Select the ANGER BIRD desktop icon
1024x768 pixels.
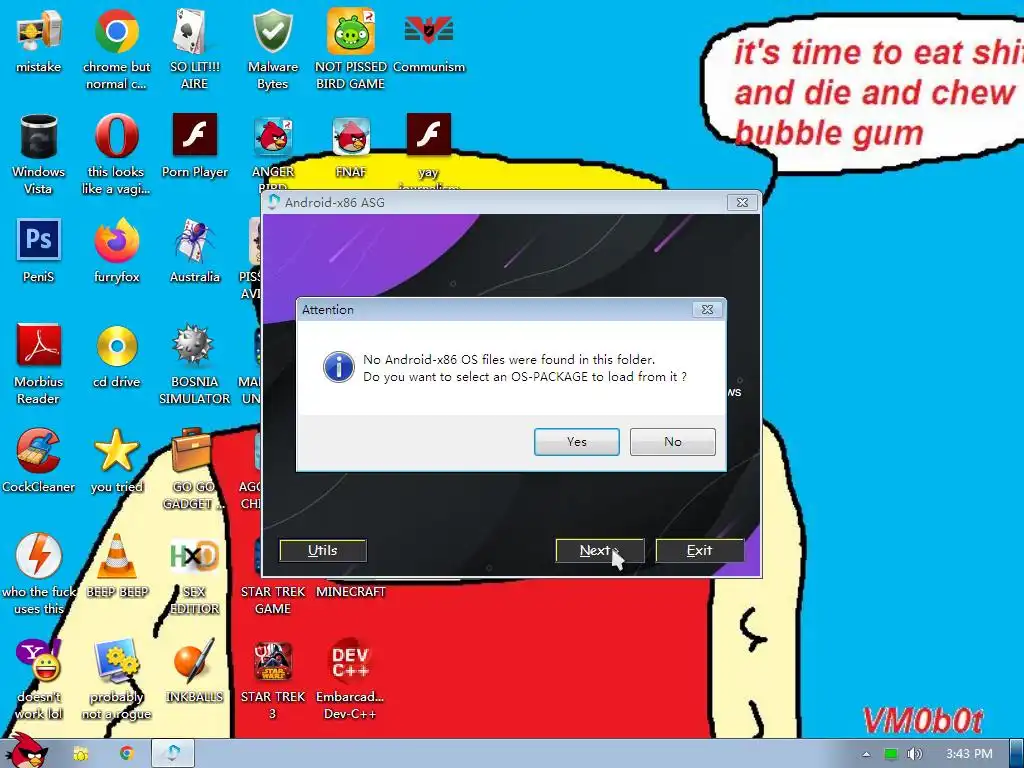tap(272, 152)
